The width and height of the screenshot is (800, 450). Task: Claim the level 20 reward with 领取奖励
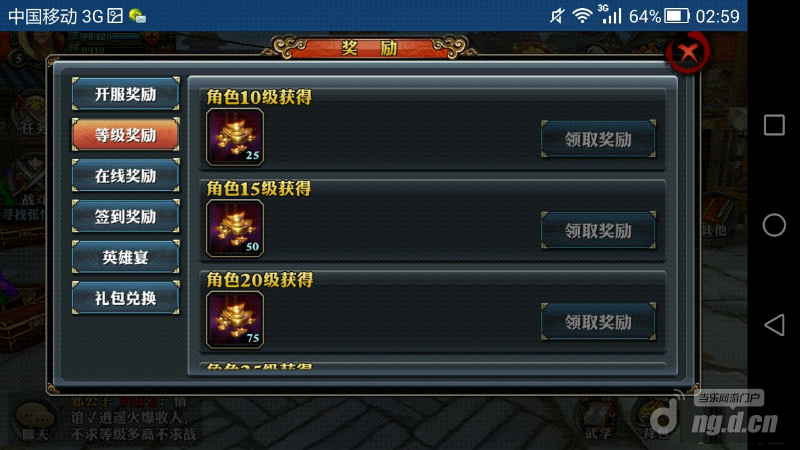click(598, 322)
